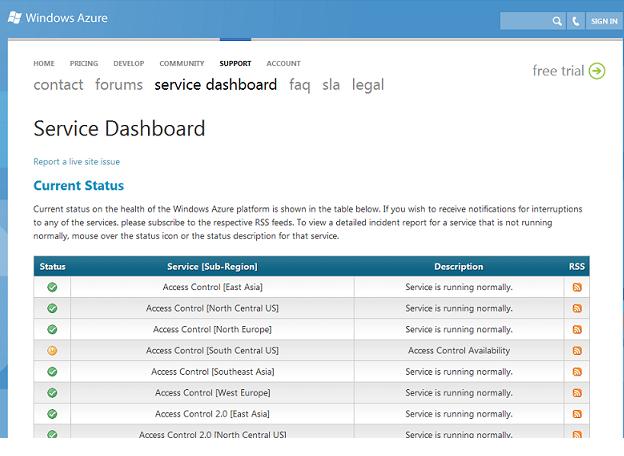
Task: Click the free trial arrow icon
Action: click(x=597, y=71)
